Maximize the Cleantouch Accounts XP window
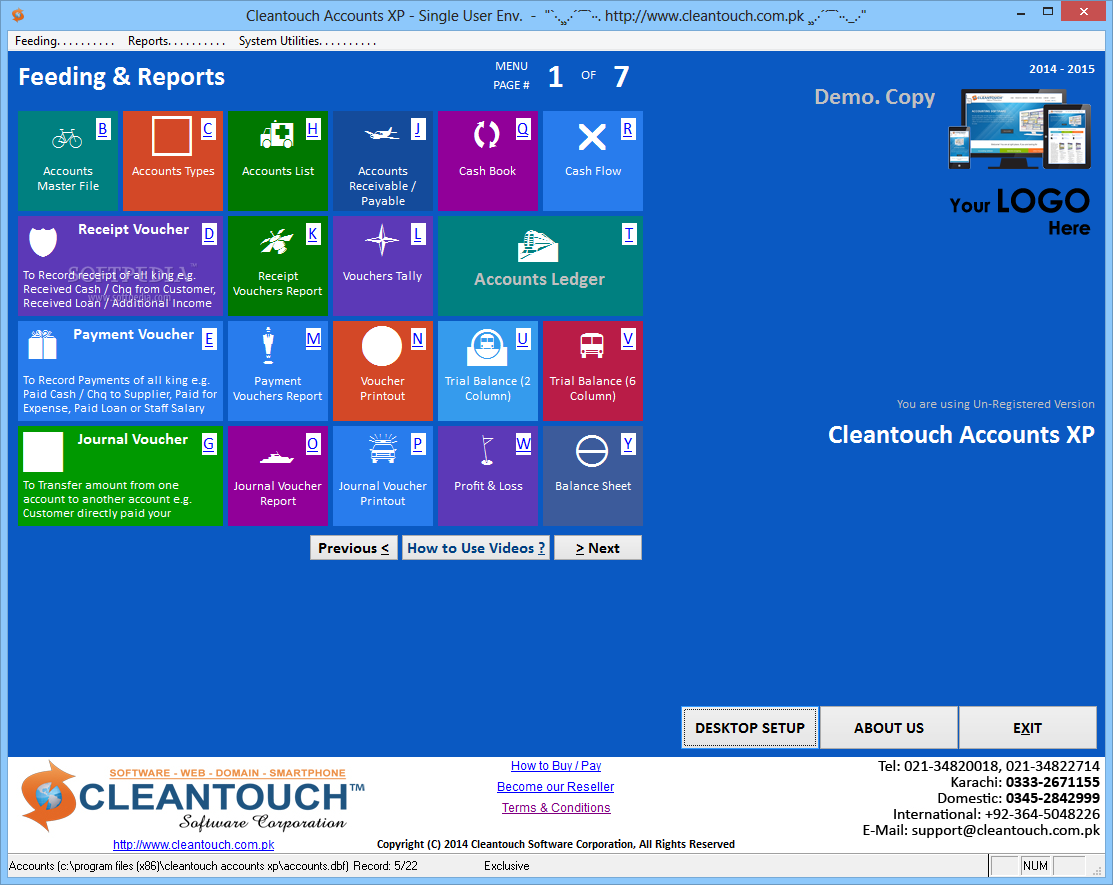Image resolution: width=1113 pixels, height=885 pixels. click(x=1048, y=13)
